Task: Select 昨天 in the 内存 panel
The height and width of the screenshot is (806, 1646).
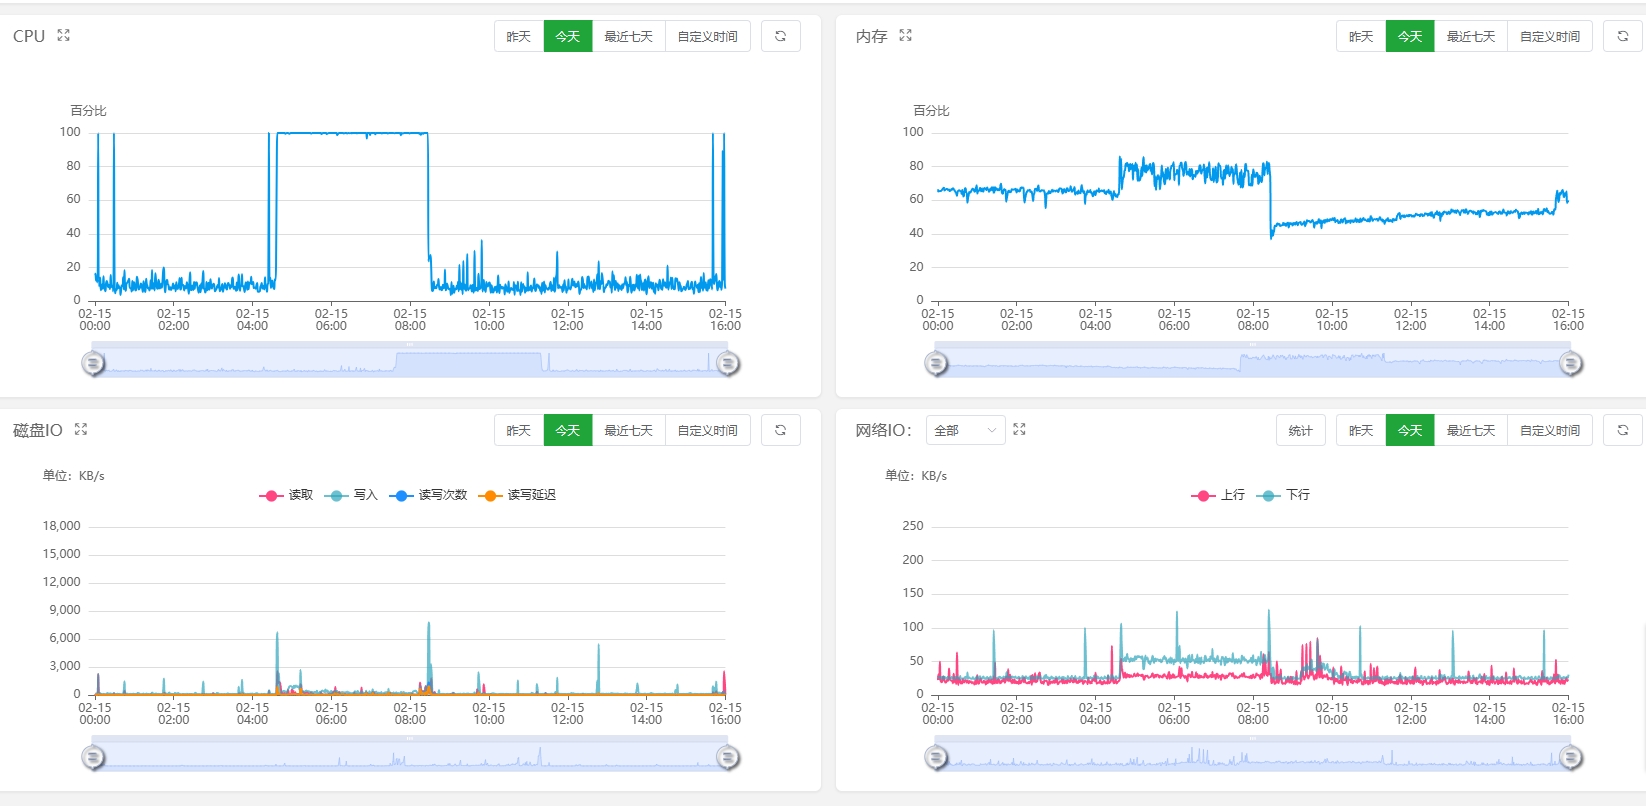Action: coord(1361,36)
